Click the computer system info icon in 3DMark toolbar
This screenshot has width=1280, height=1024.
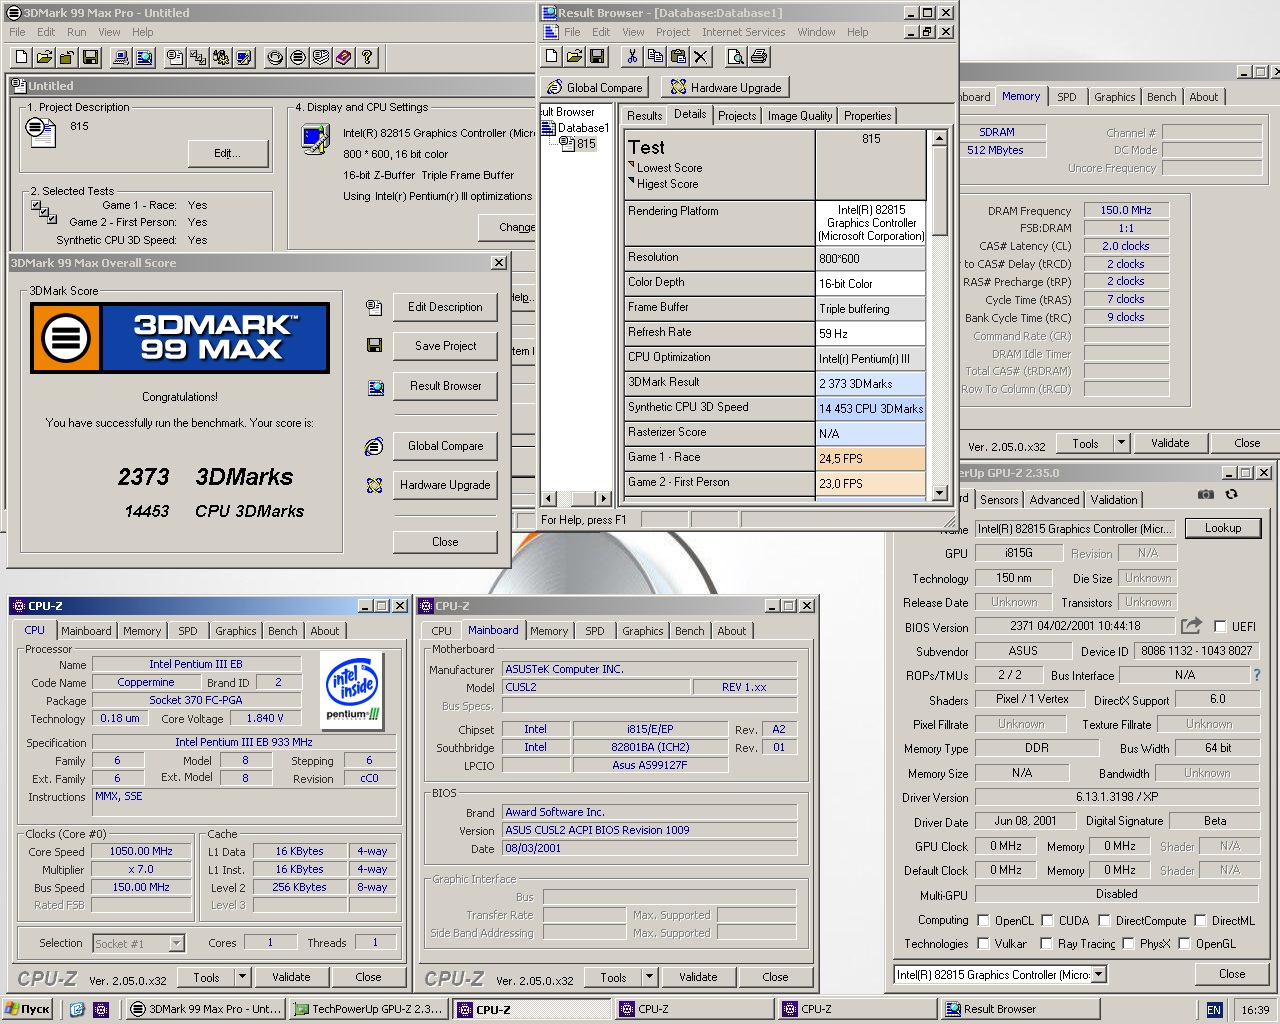pyautogui.click(x=121, y=57)
